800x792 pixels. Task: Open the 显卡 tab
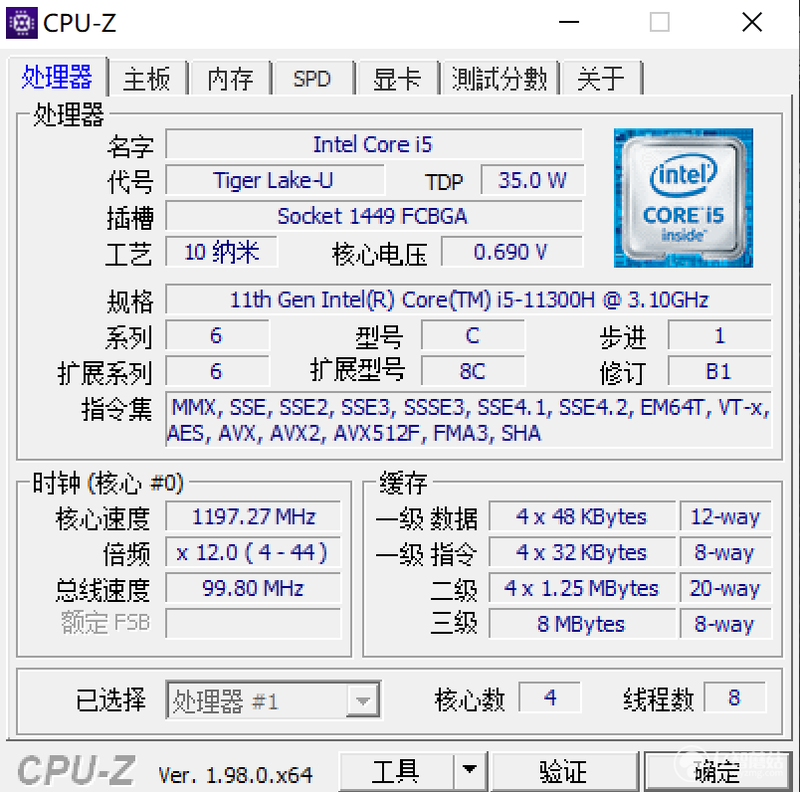[x=397, y=79]
